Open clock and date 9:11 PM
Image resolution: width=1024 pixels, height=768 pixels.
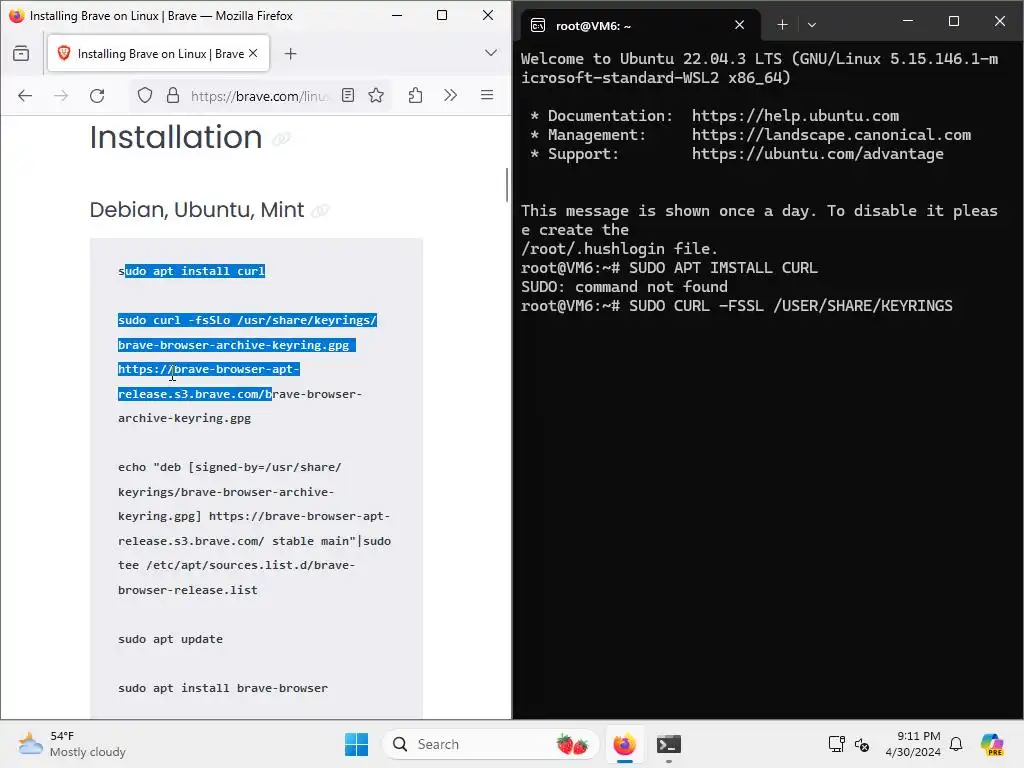[912, 744]
